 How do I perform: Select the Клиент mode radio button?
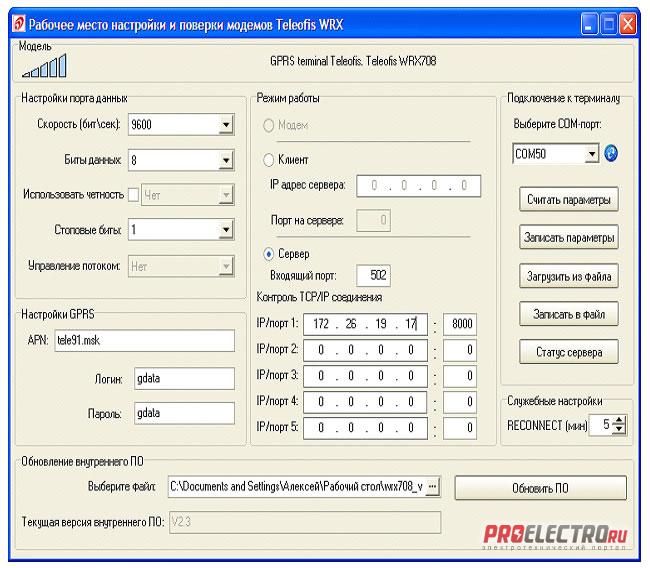(x=269, y=160)
